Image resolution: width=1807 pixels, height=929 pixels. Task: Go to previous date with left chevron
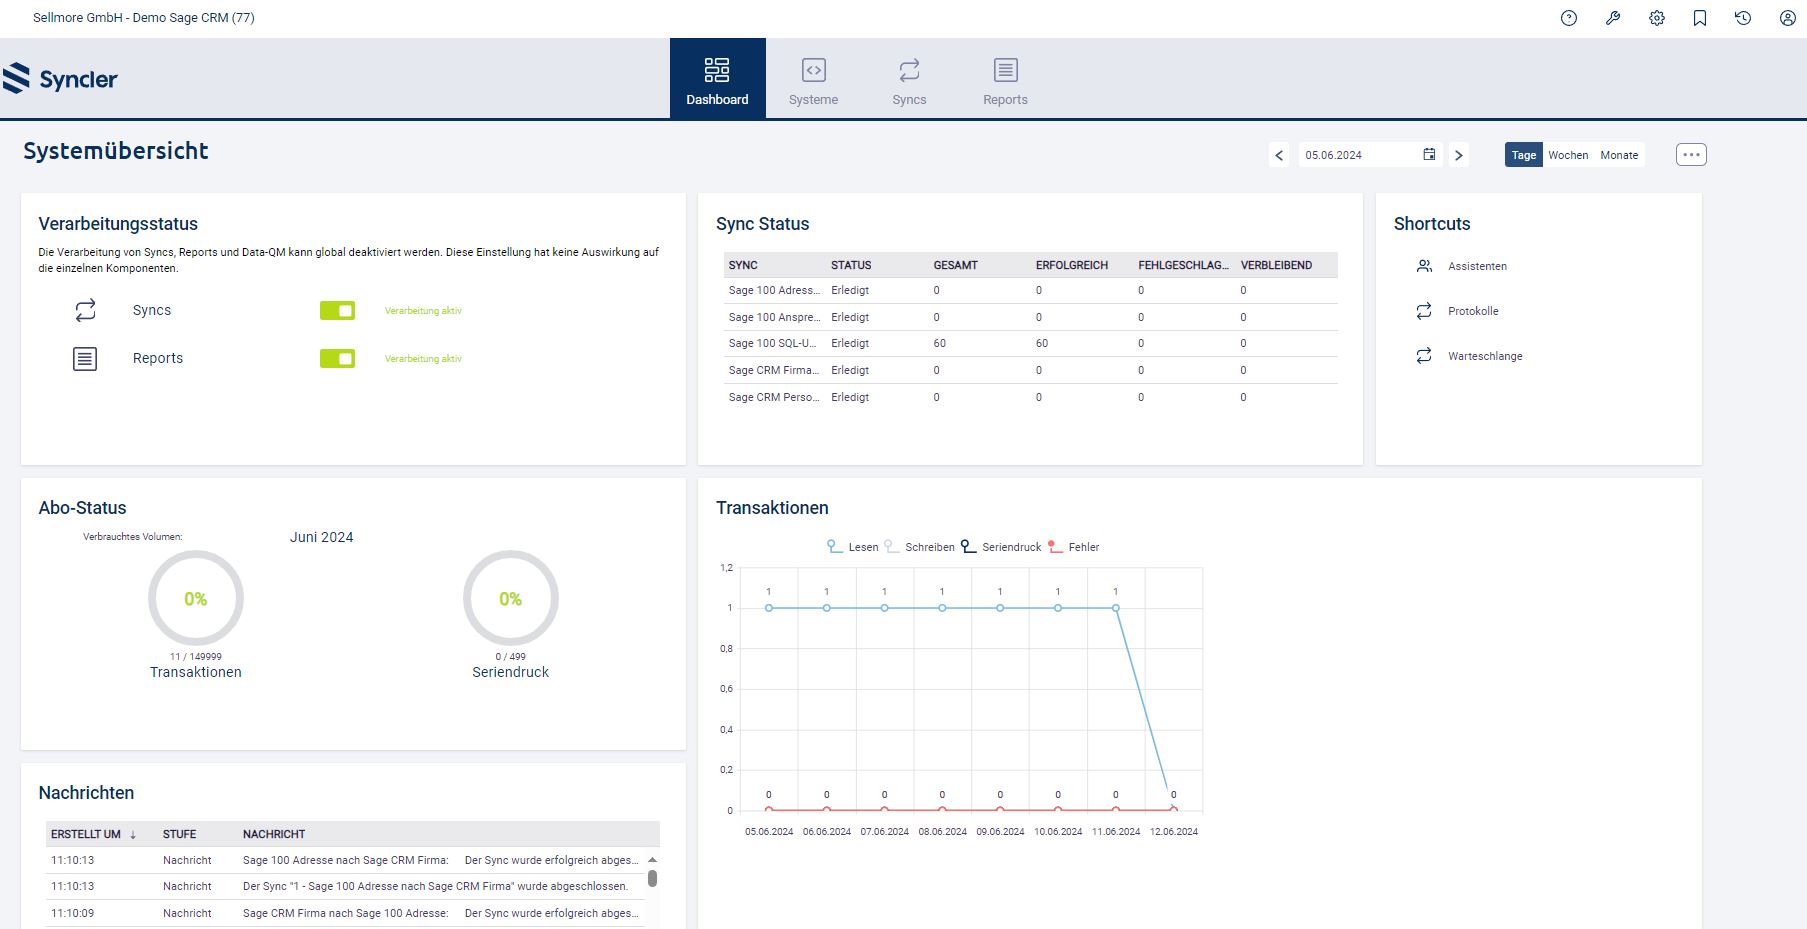tap(1279, 155)
